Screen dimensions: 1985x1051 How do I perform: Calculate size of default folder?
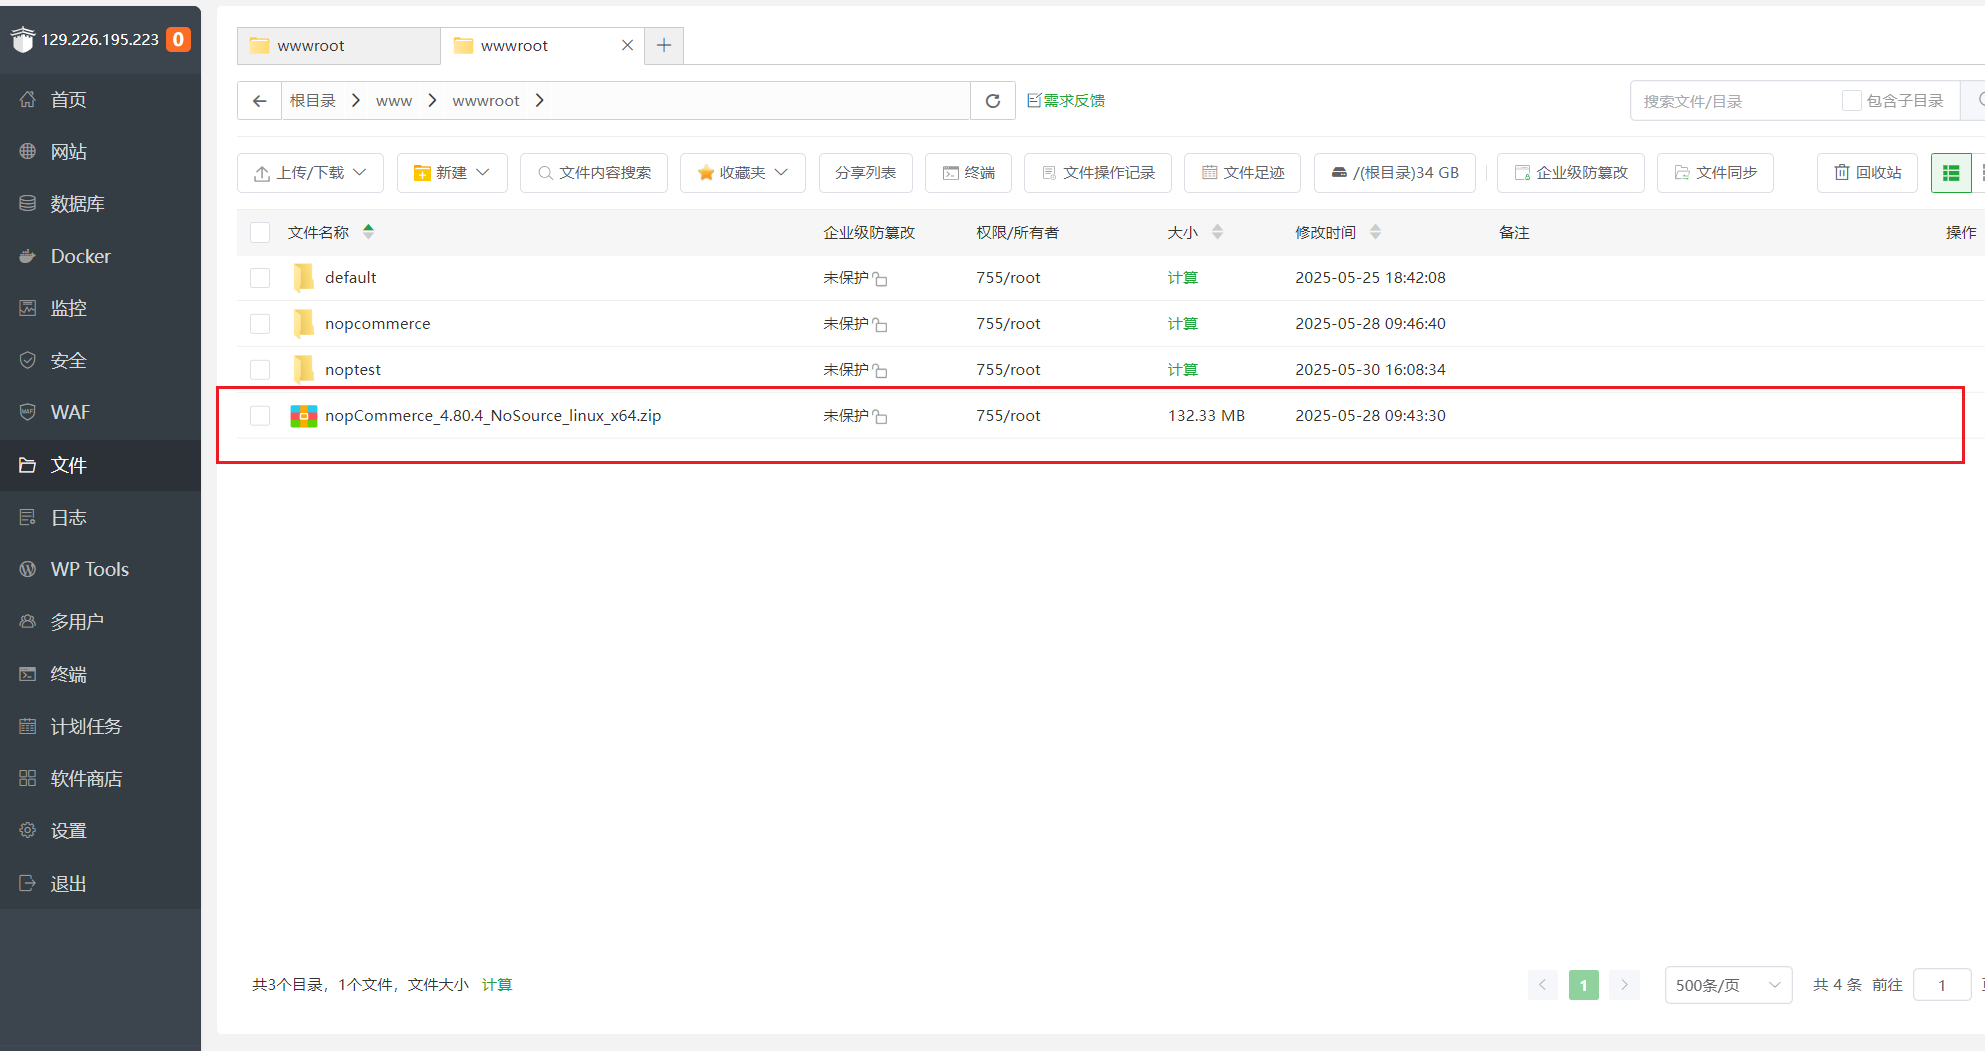[1183, 278]
